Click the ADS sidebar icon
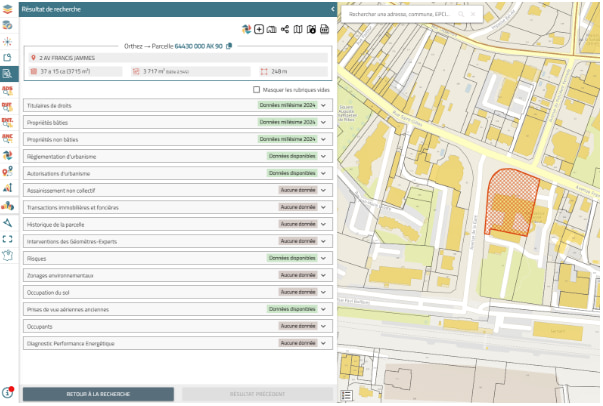The height and width of the screenshot is (406, 603). tap(8, 89)
